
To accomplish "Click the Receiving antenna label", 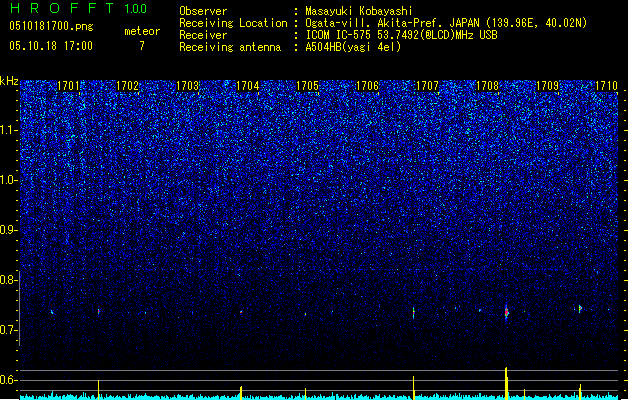I will 230,47.
